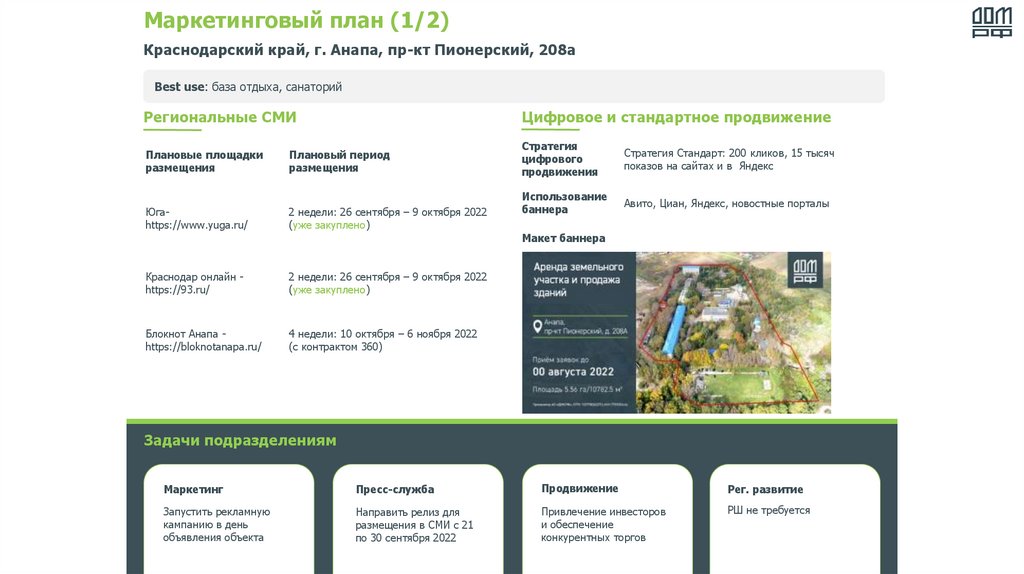Screen dimensions: 1024x574
Task: Click the ДОМ.РФ logo on the banner image
Action: click(805, 270)
